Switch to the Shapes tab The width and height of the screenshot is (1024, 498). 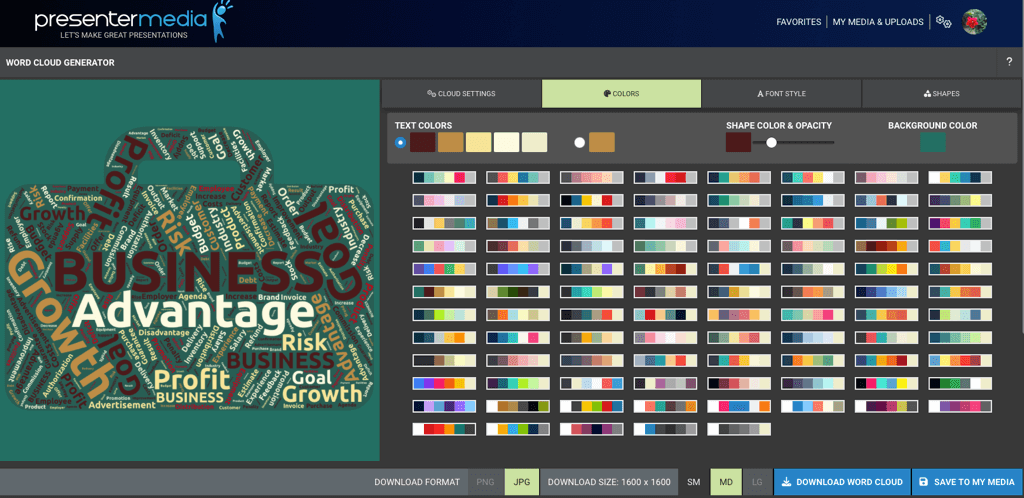click(941, 94)
